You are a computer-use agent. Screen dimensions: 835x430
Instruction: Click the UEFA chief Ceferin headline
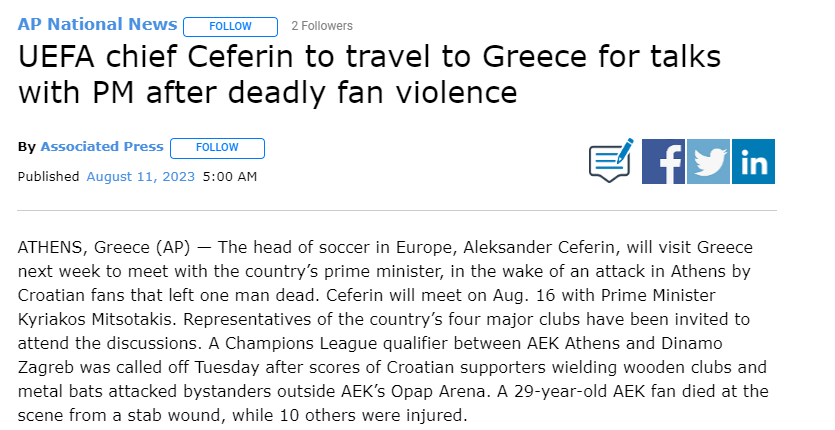tap(370, 74)
